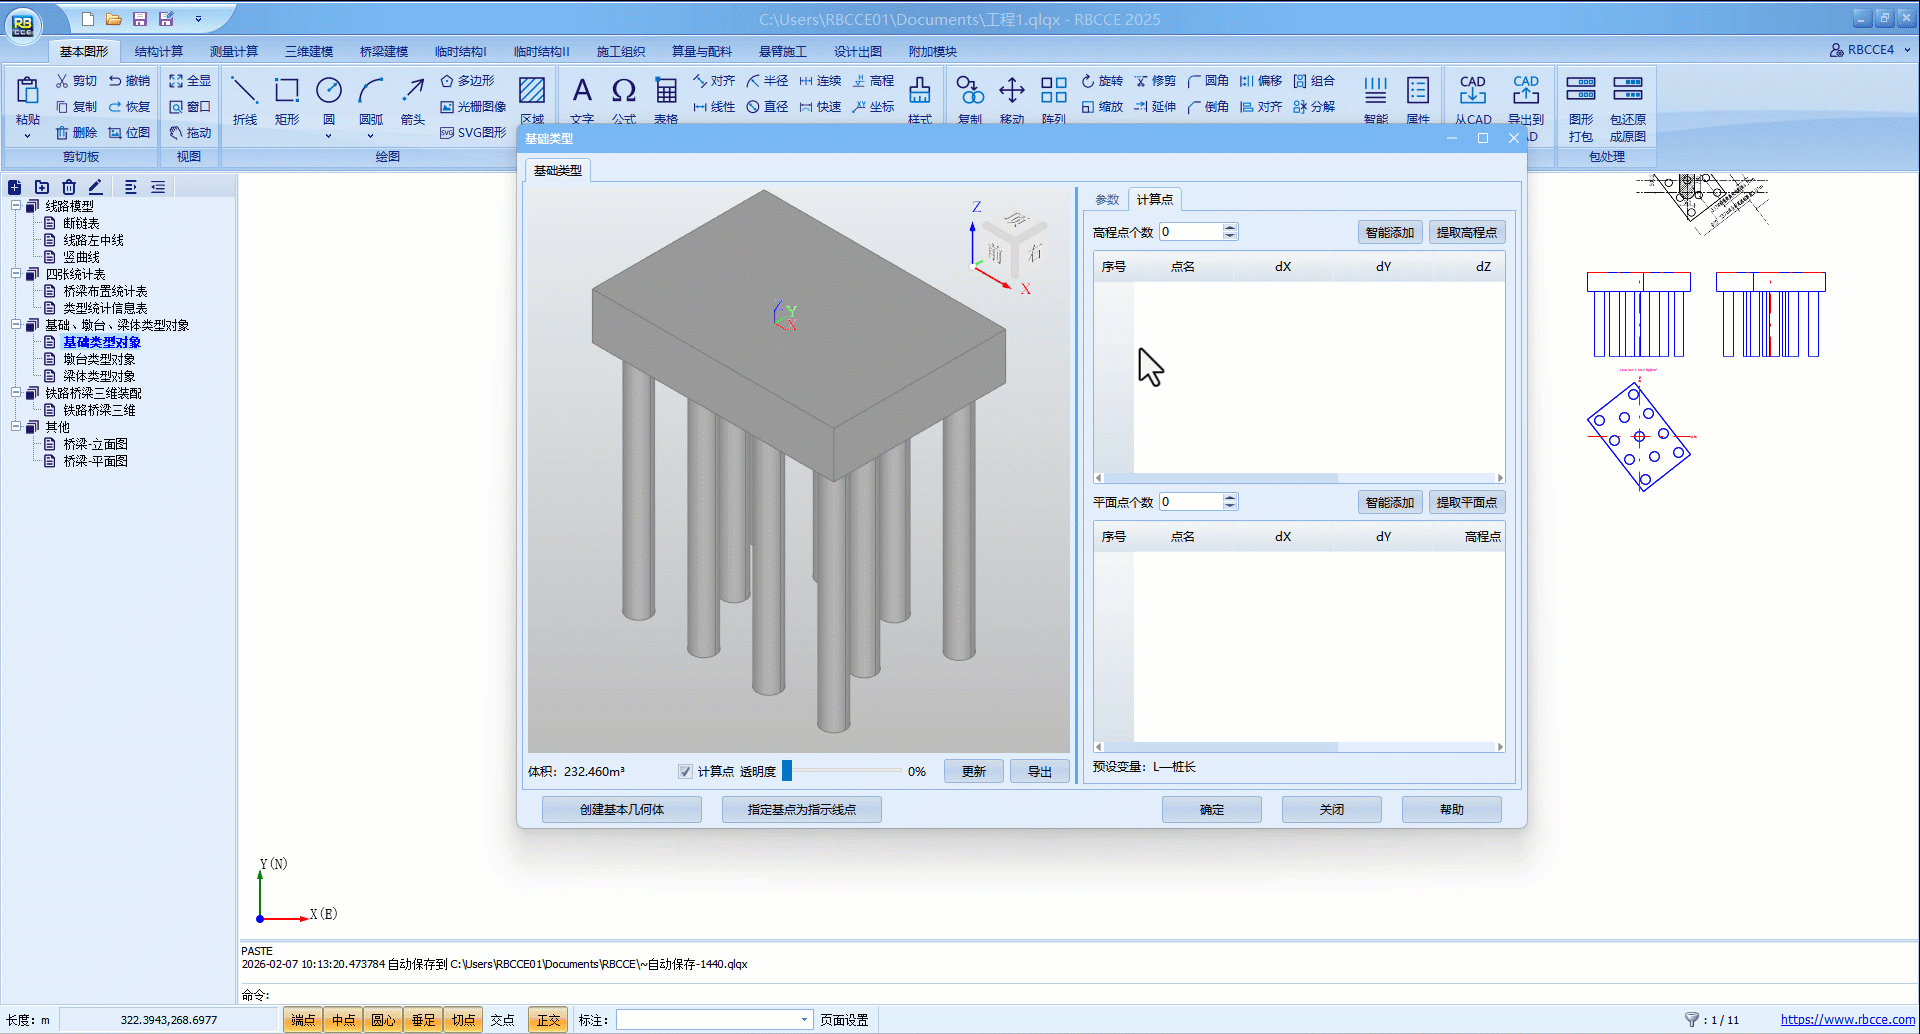This screenshot has height=1034, width=1920.
Task: Click the 提取高程点 button
Action: (1466, 233)
